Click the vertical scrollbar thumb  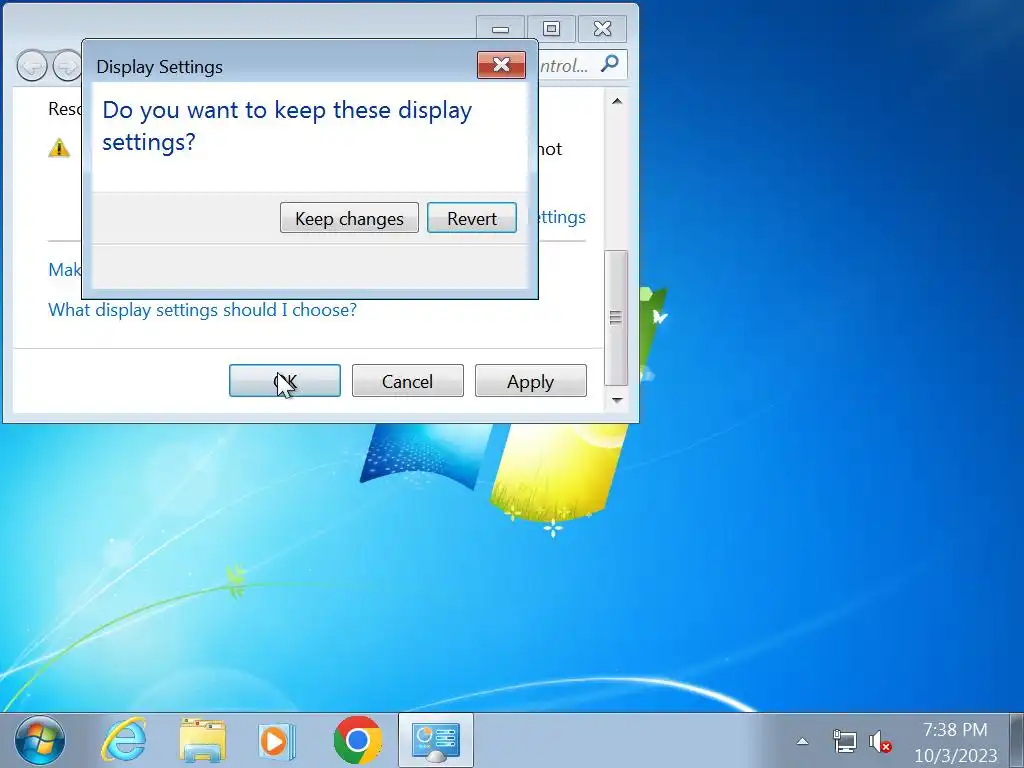615,317
